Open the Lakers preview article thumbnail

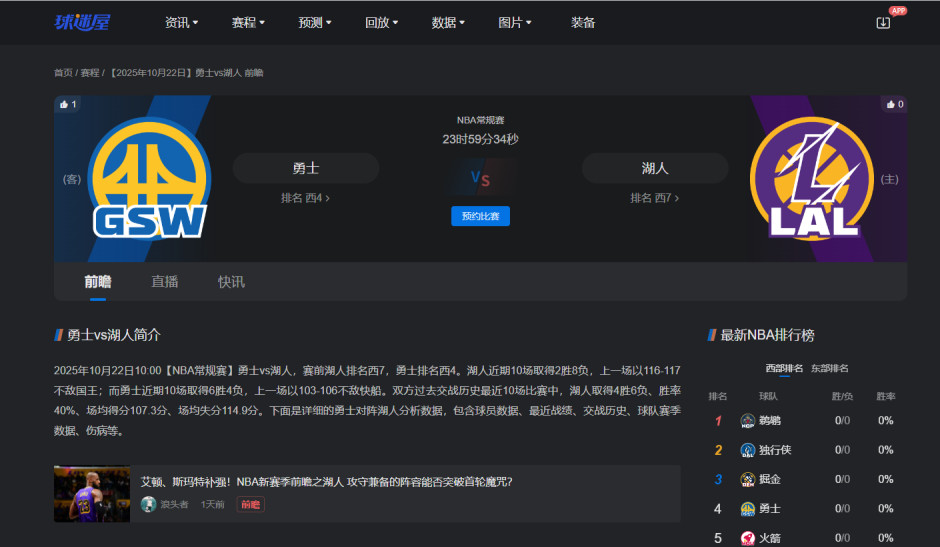coord(92,493)
